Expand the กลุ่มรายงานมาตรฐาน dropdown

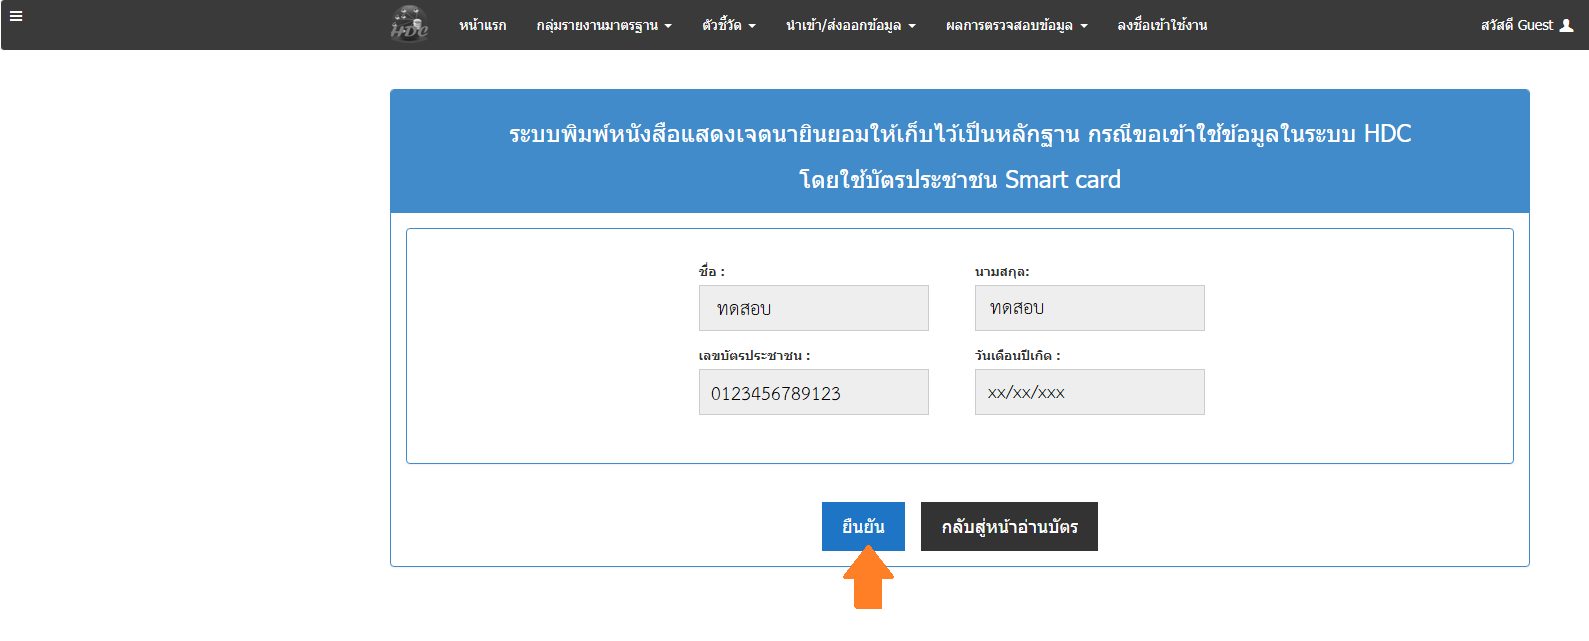[x=603, y=25]
